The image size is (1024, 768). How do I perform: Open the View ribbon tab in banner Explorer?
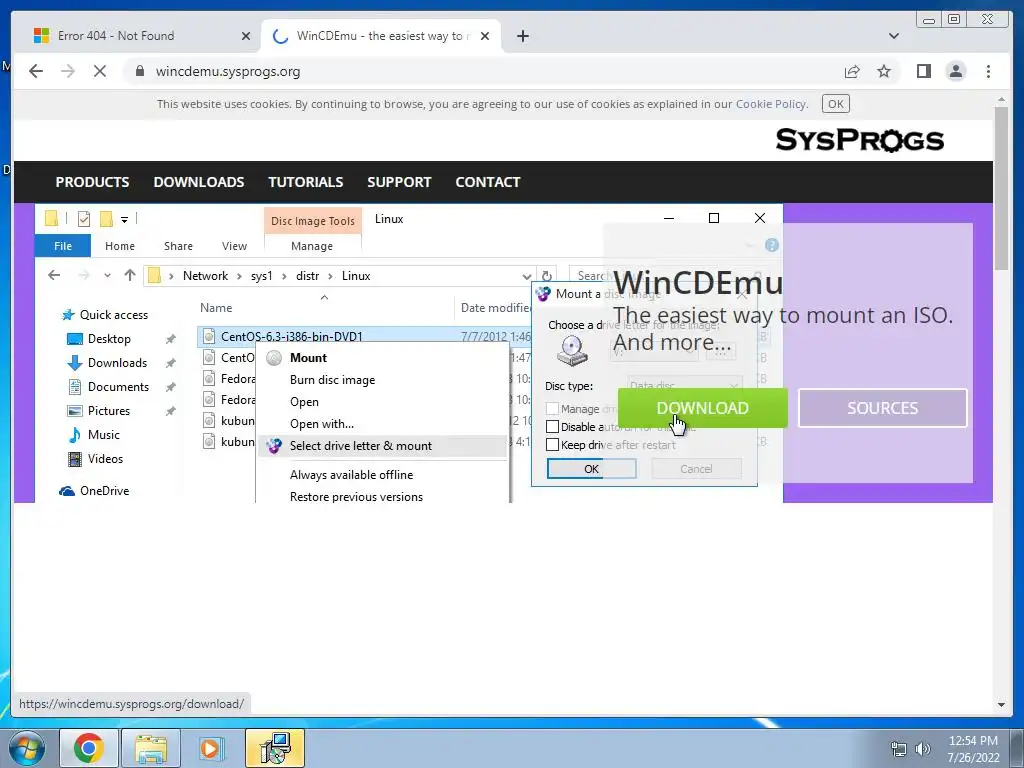click(234, 246)
